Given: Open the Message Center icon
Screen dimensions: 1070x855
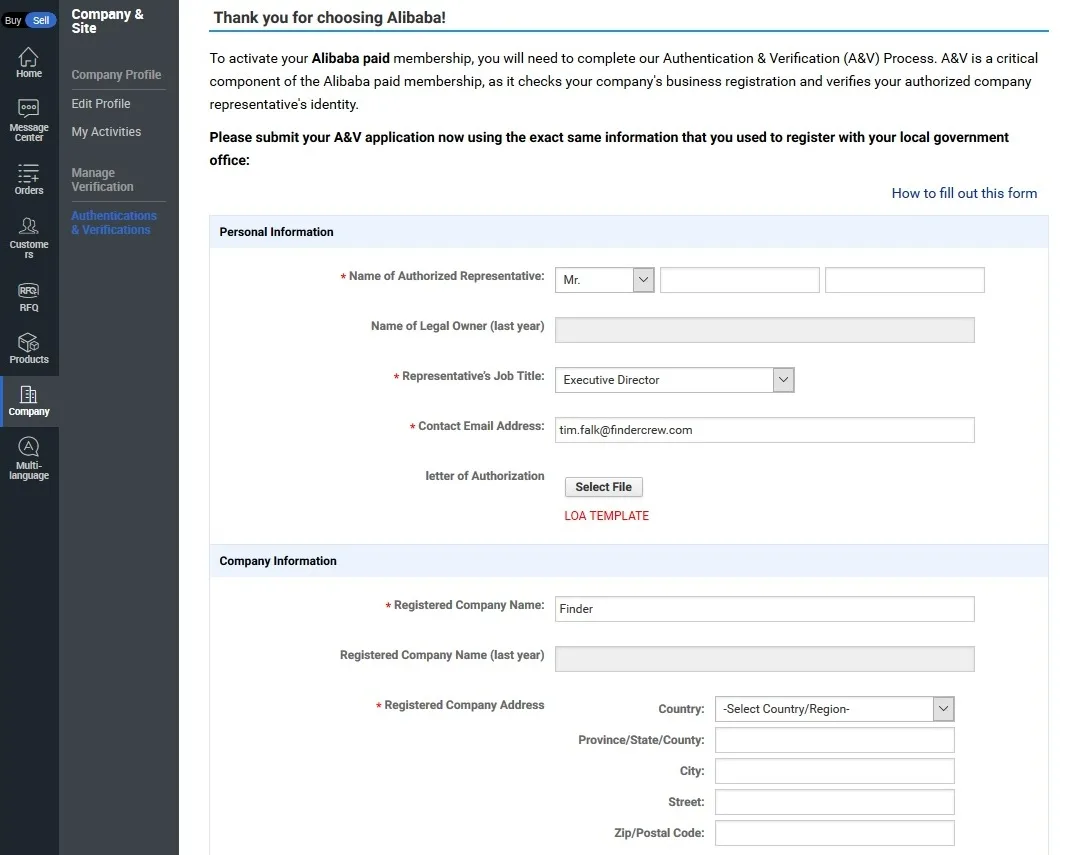Looking at the screenshot, I should click(29, 109).
